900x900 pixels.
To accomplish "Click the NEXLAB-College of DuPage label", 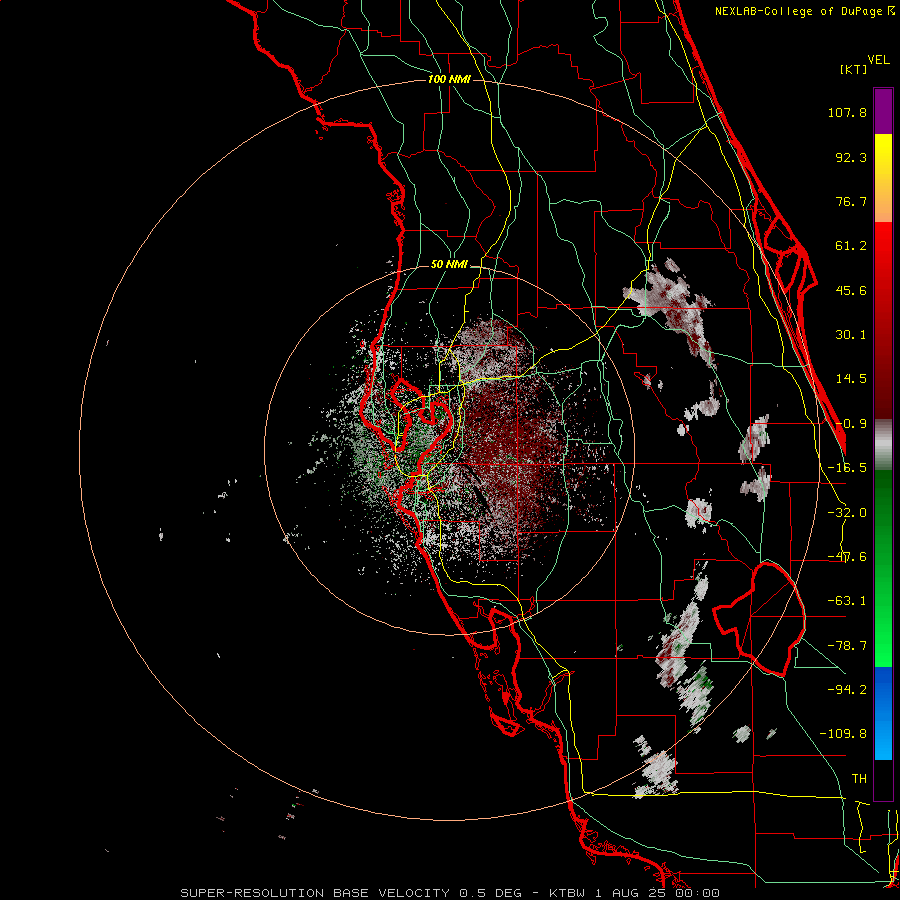I will [x=798, y=11].
